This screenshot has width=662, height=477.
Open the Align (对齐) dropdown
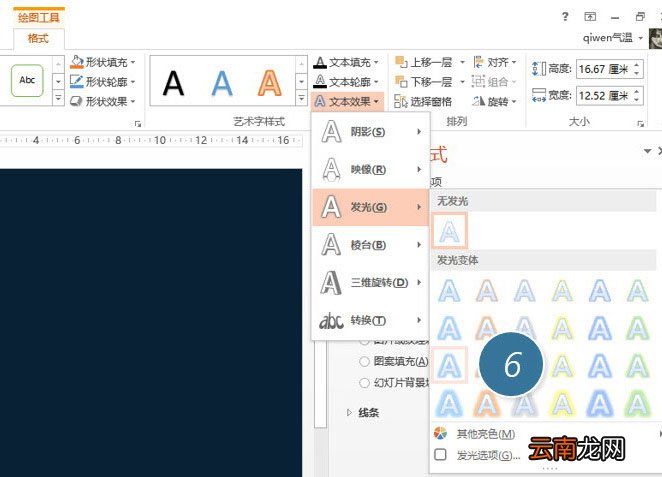pyautogui.click(x=495, y=62)
